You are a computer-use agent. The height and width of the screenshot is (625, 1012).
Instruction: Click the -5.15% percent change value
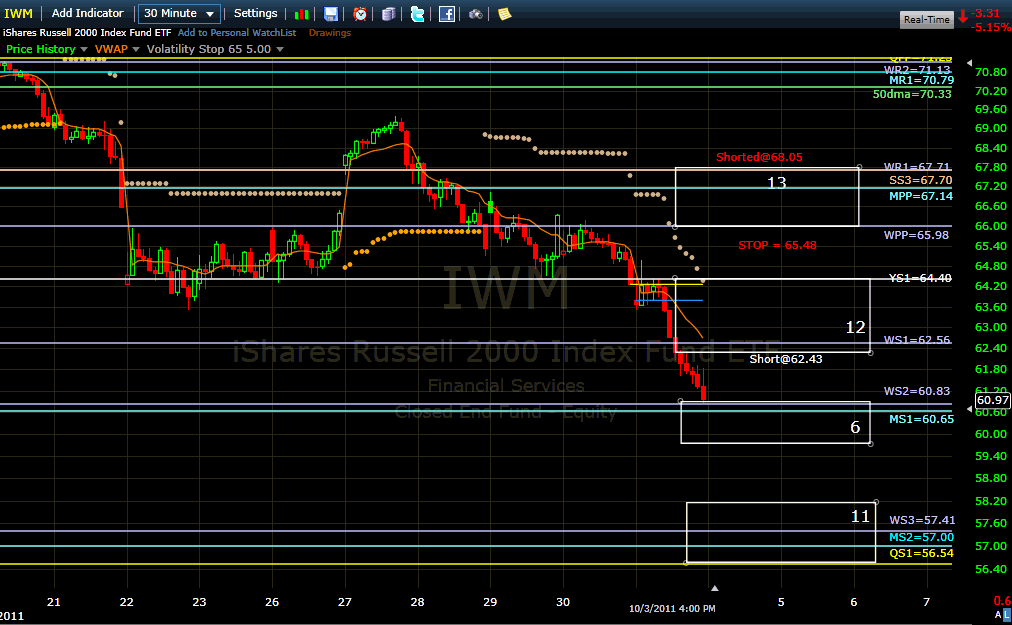990,27
